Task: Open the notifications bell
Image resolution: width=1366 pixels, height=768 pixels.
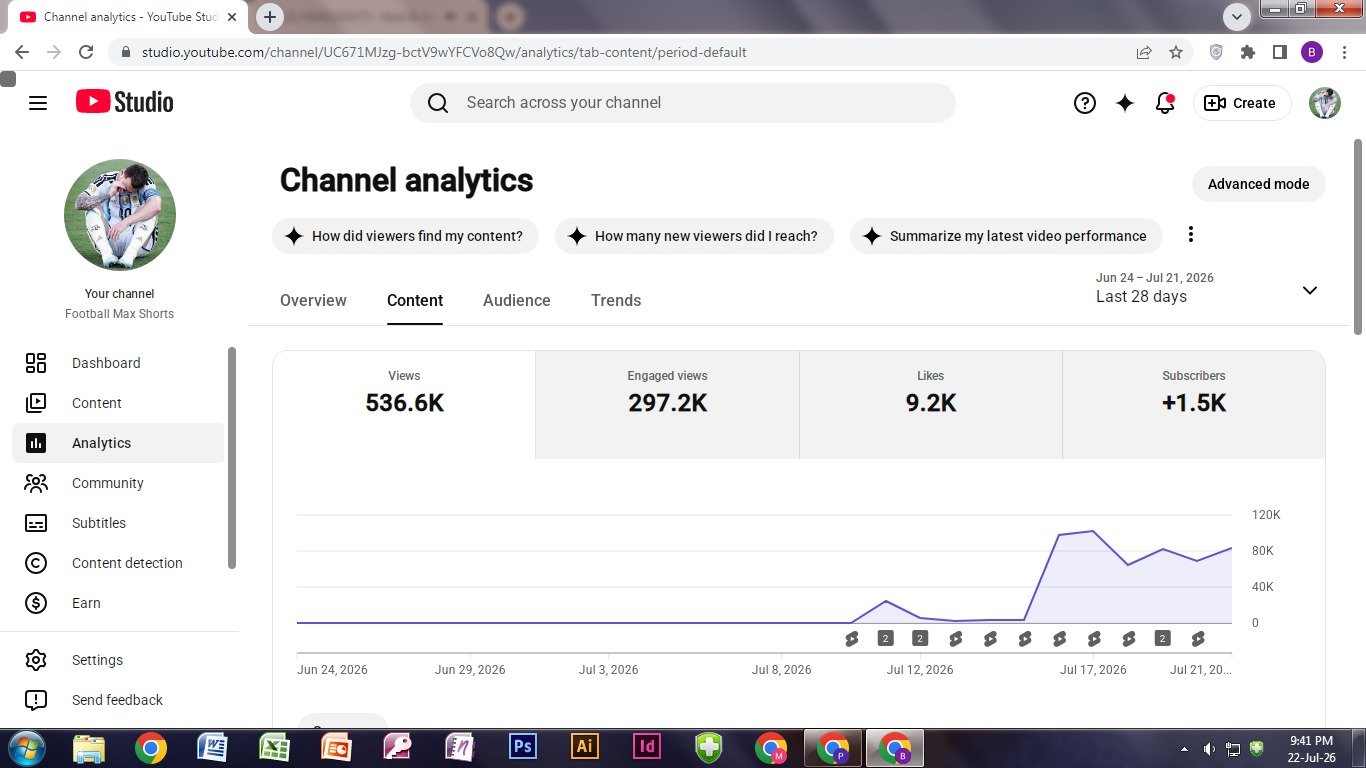Action: (x=1165, y=103)
